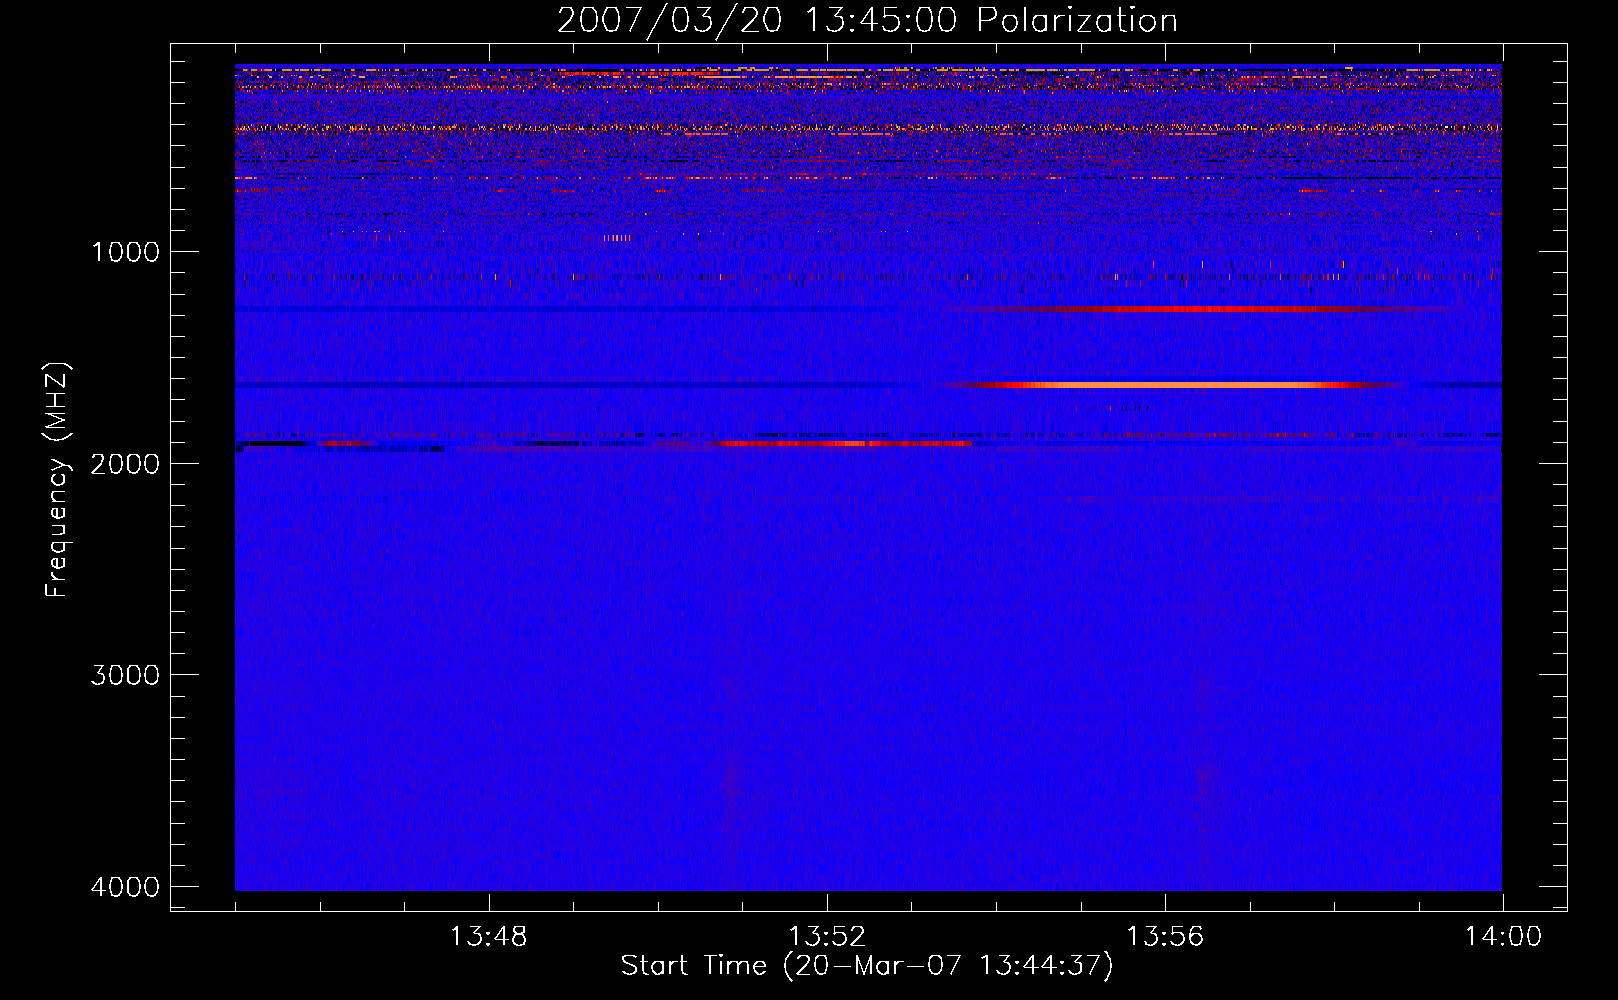Click the 3000 frequency tick label
The width and height of the screenshot is (1618, 1000).
pyautogui.click(x=125, y=675)
